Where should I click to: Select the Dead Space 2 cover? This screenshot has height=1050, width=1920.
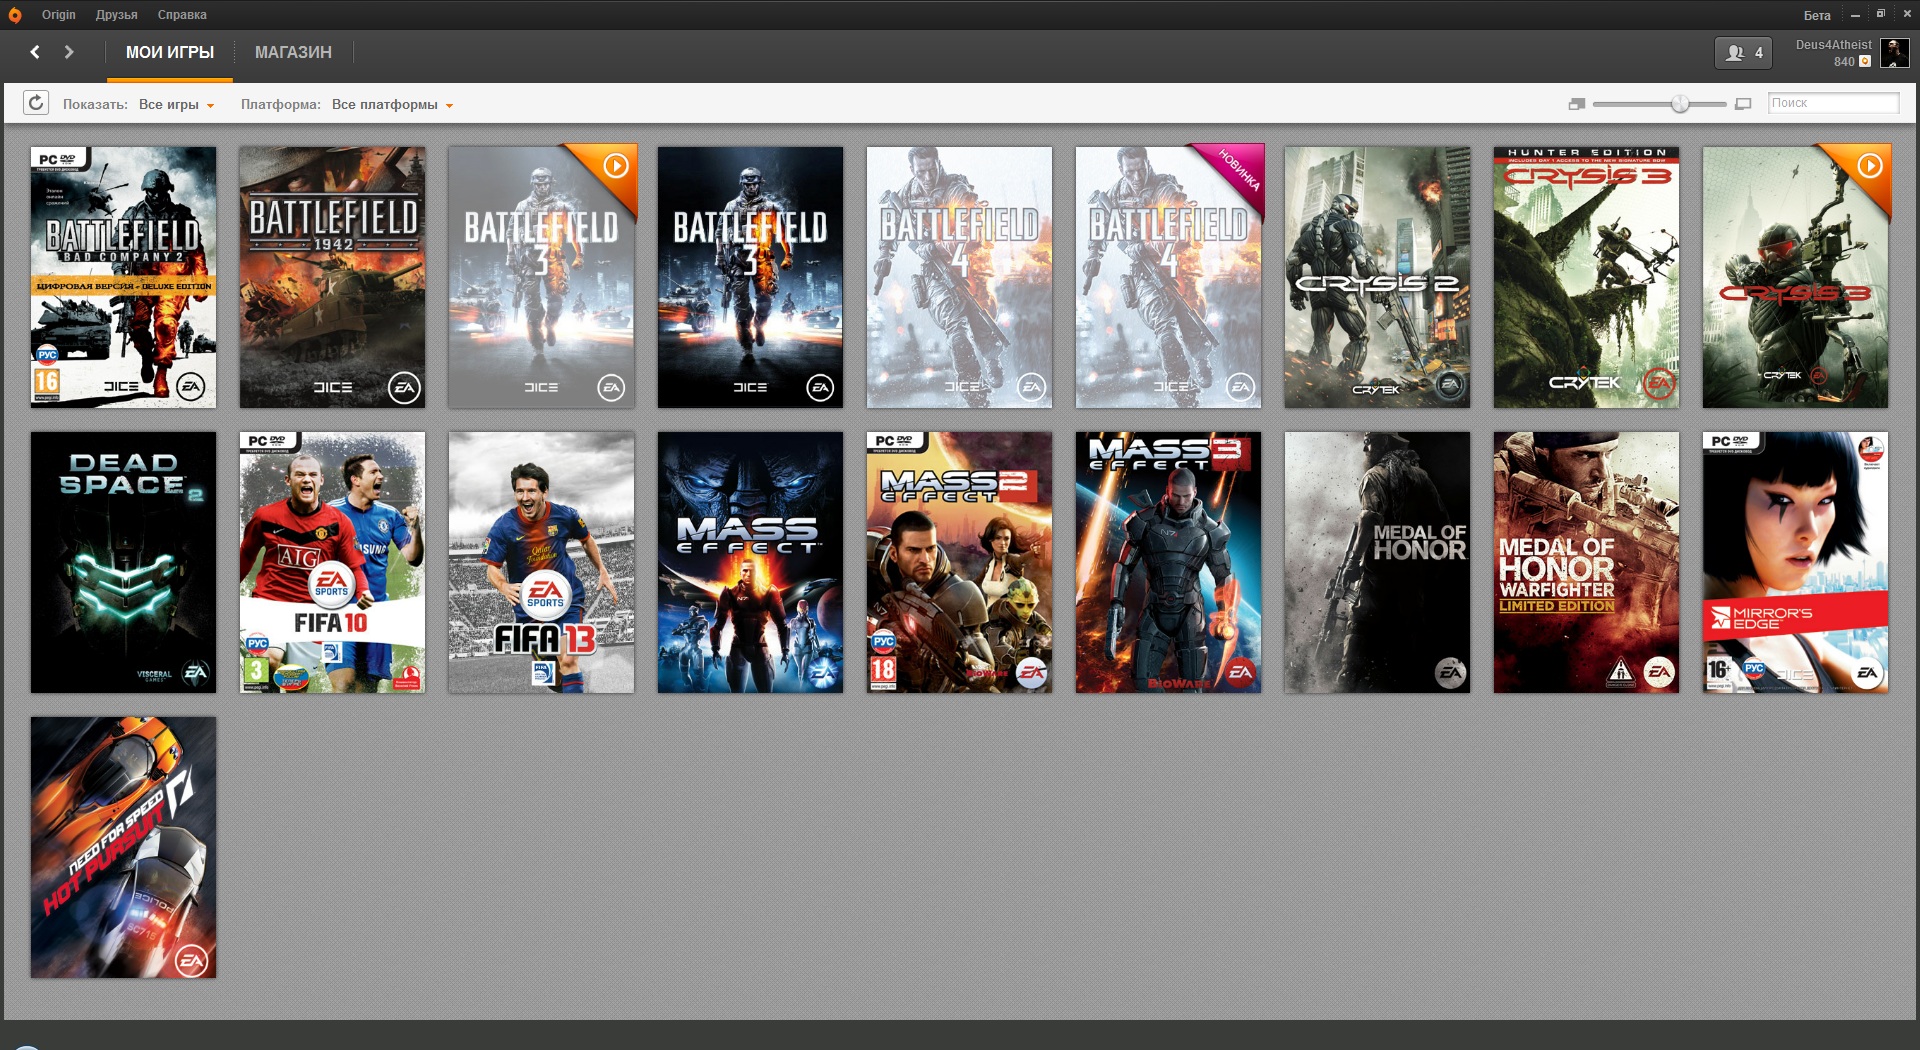tap(123, 562)
